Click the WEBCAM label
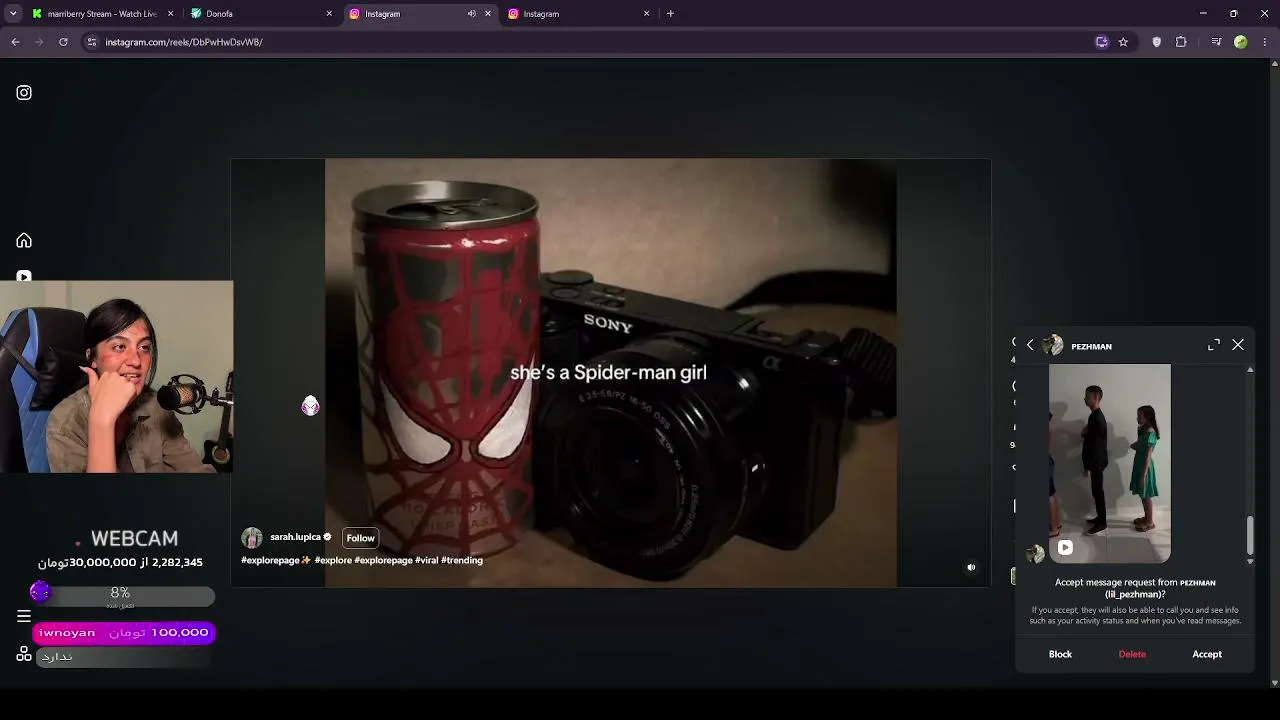The image size is (1280, 720). coord(134,539)
